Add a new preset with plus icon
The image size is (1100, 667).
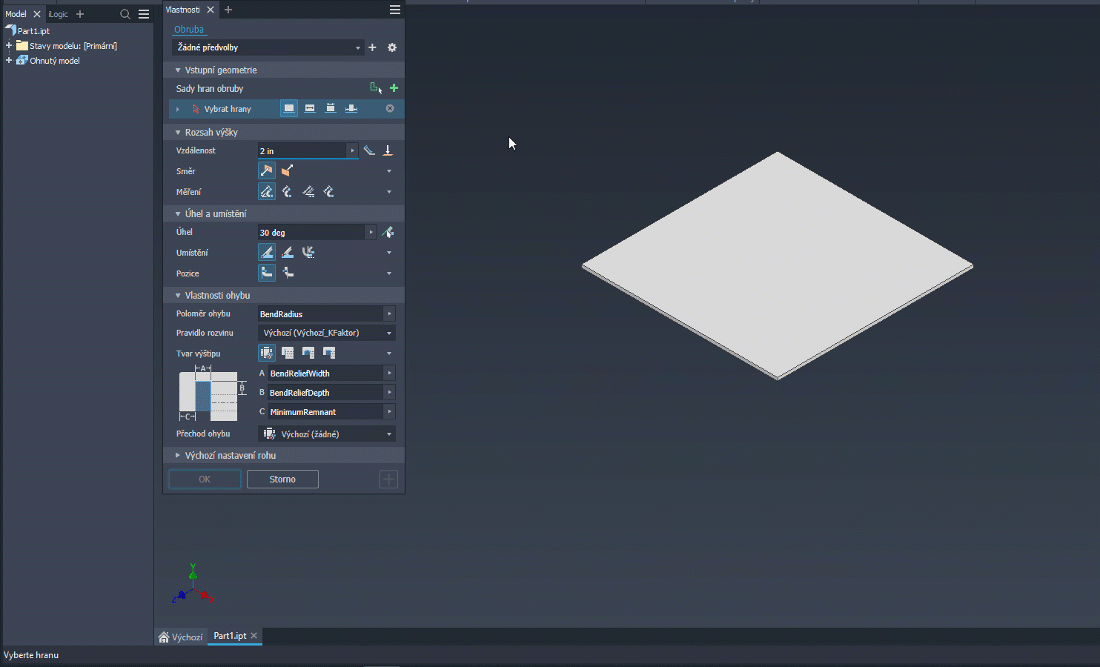point(373,48)
